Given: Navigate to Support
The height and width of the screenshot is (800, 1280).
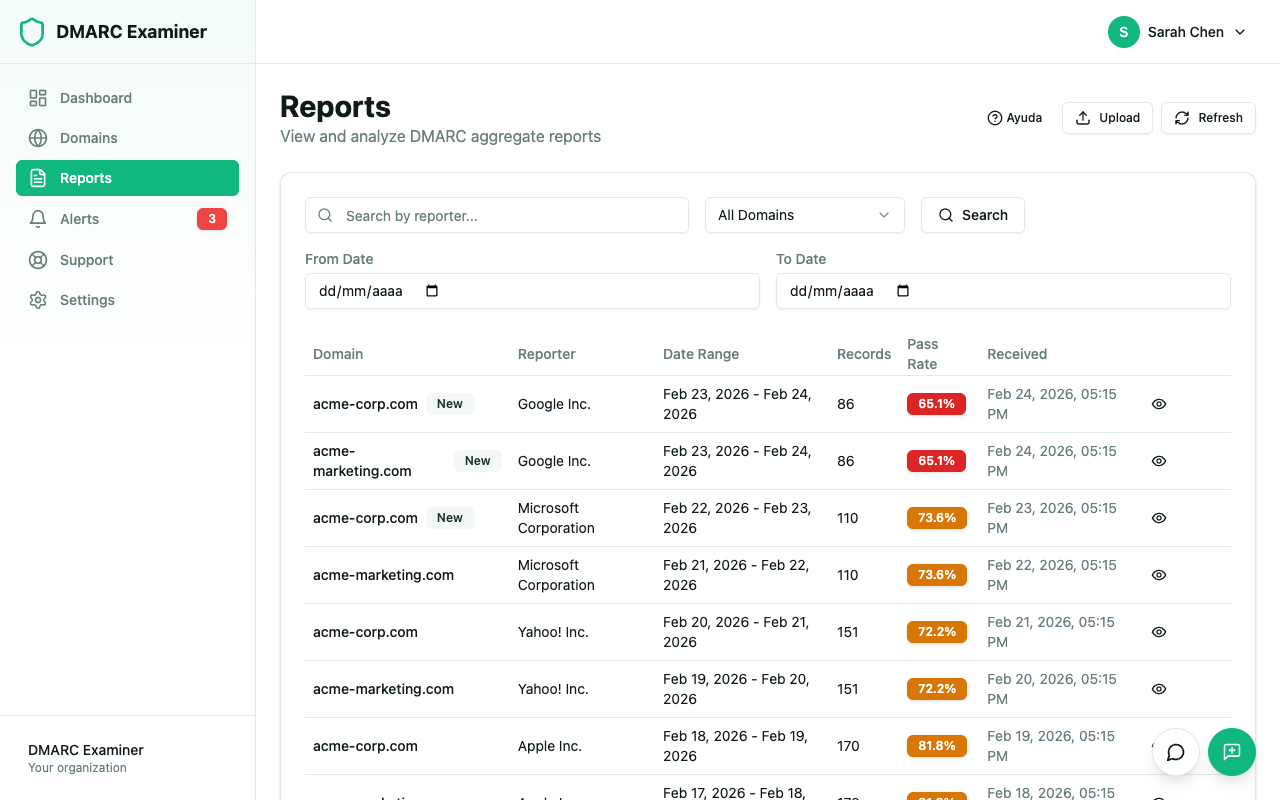Looking at the screenshot, I should 127,260.
